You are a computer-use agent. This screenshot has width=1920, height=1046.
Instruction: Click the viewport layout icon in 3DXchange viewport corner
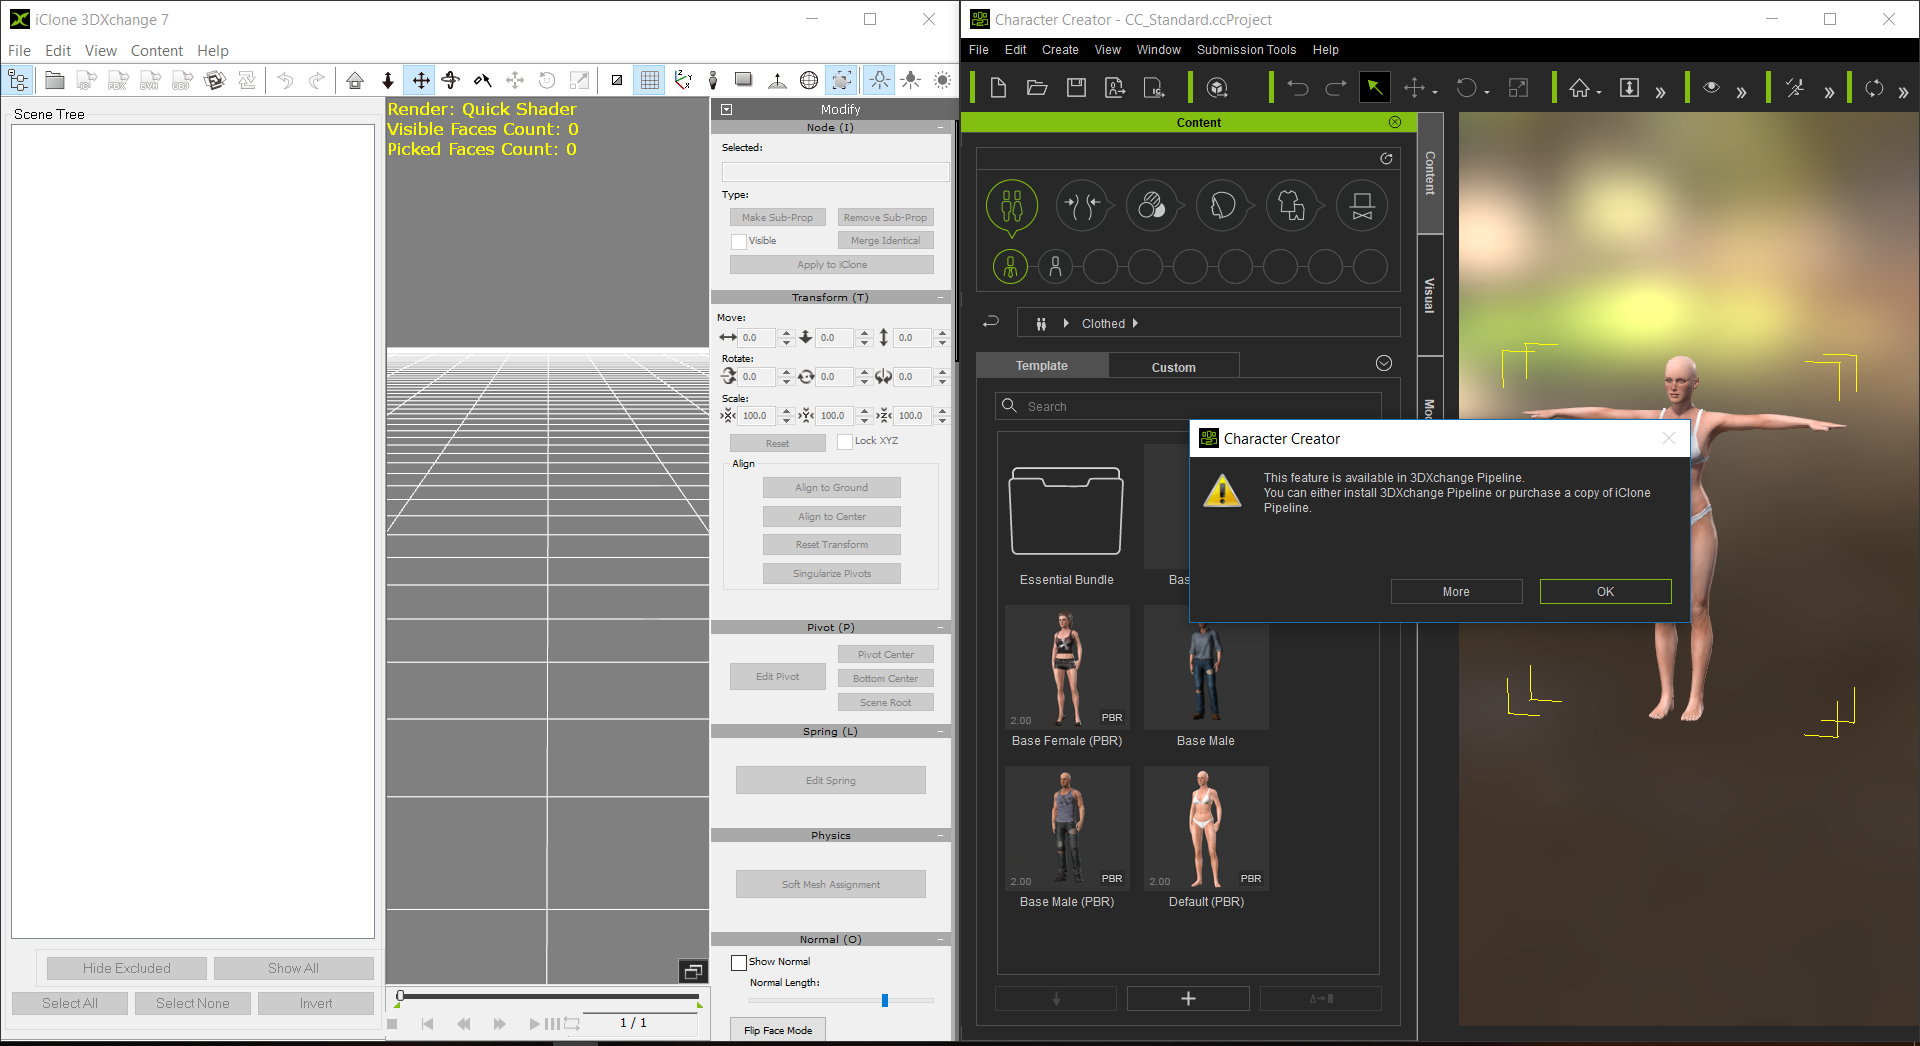pos(693,971)
